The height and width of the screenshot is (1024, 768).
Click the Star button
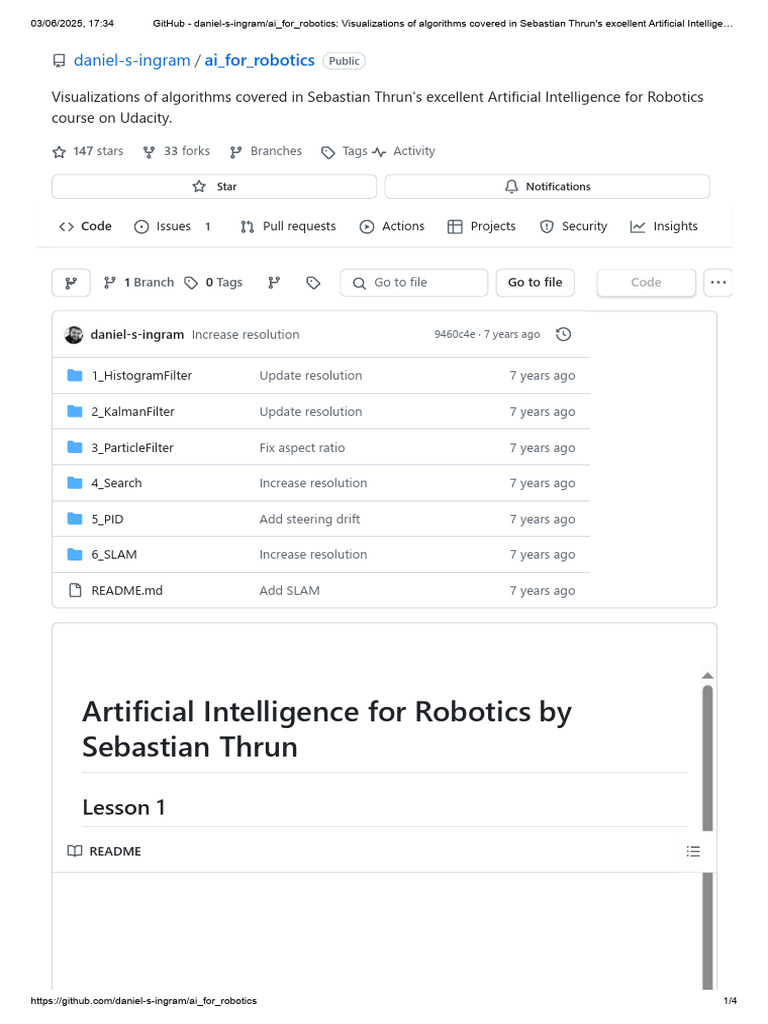pos(214,187)
